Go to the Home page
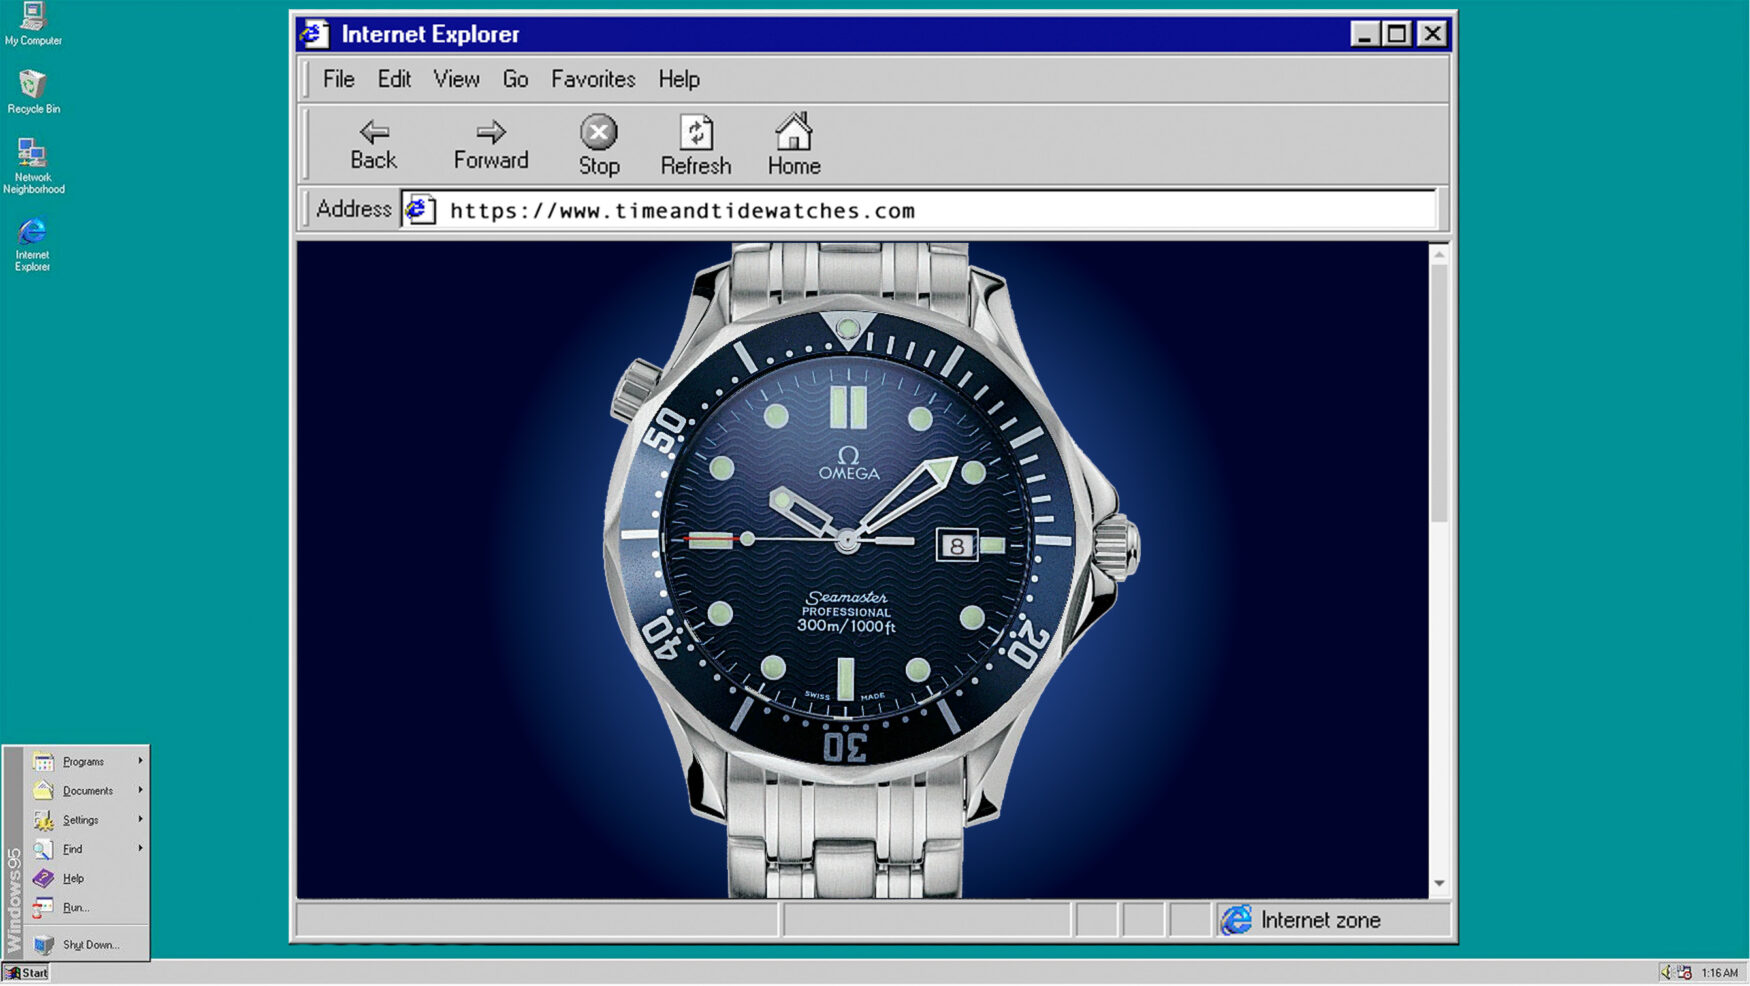 (794, 145)
